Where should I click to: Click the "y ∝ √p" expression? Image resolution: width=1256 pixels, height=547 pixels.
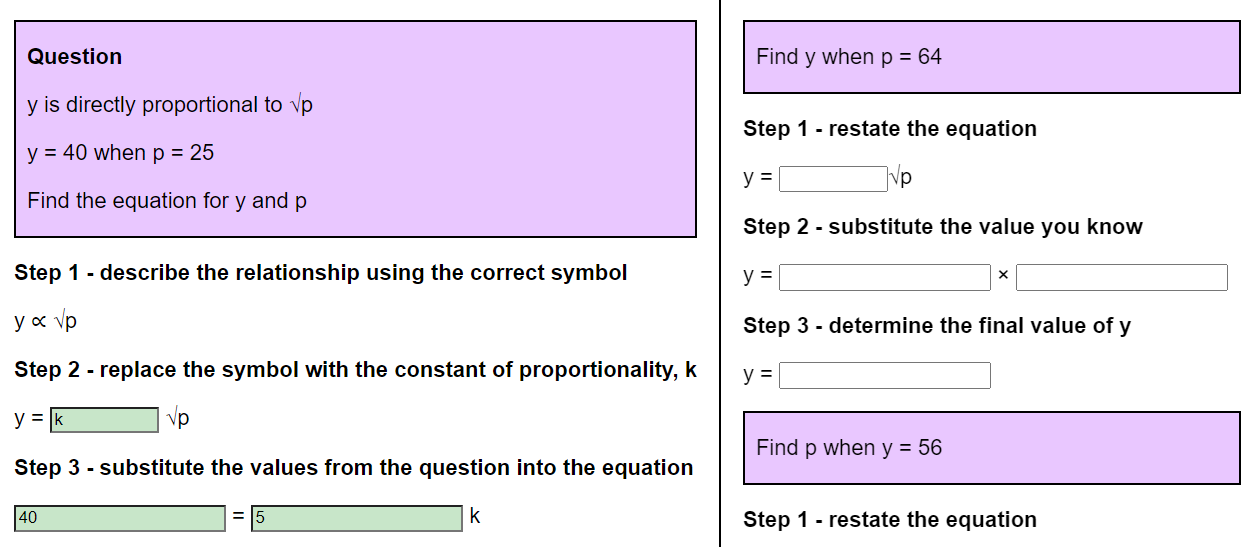46,322
